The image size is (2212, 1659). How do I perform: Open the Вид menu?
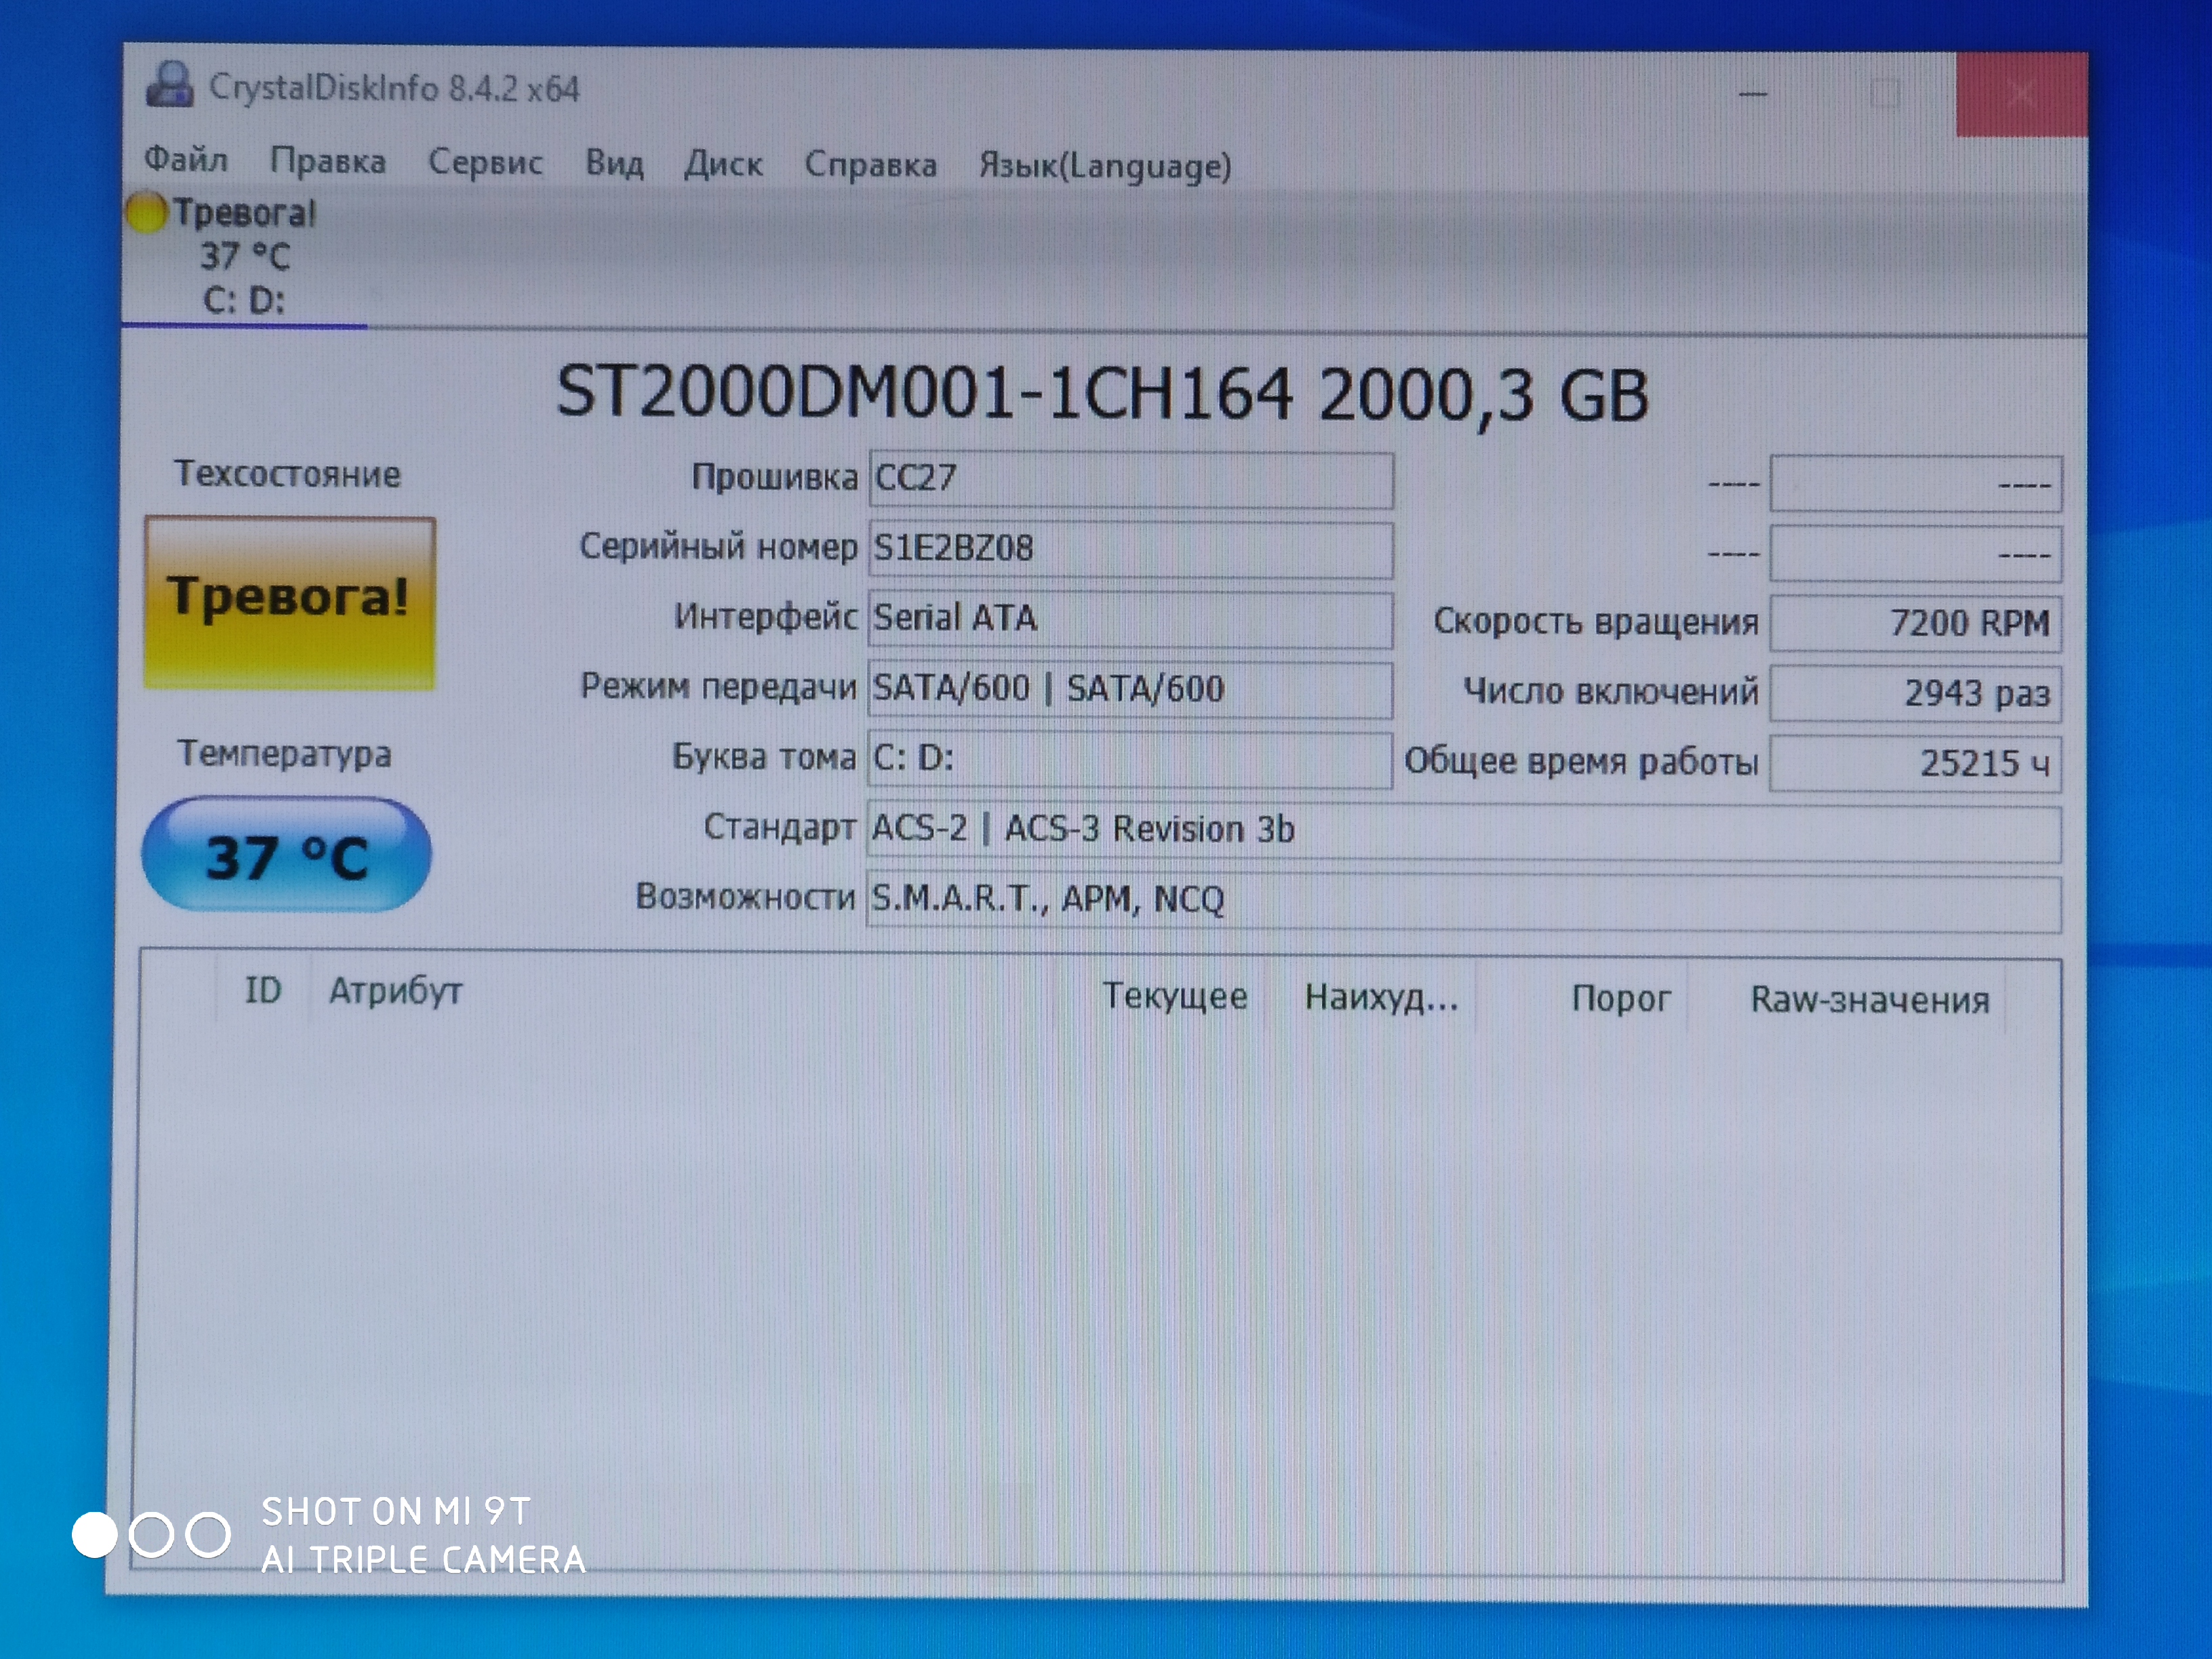pos(614,163)
